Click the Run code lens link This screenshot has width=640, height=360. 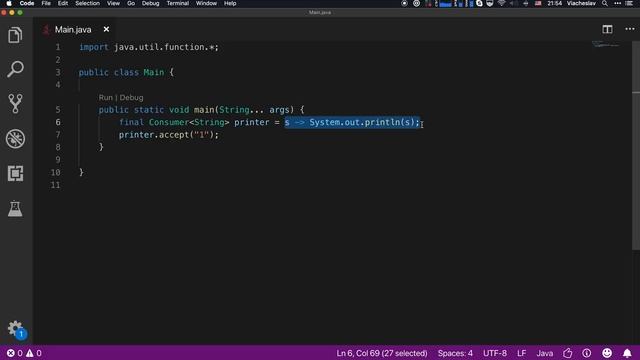tap(105, 98)
